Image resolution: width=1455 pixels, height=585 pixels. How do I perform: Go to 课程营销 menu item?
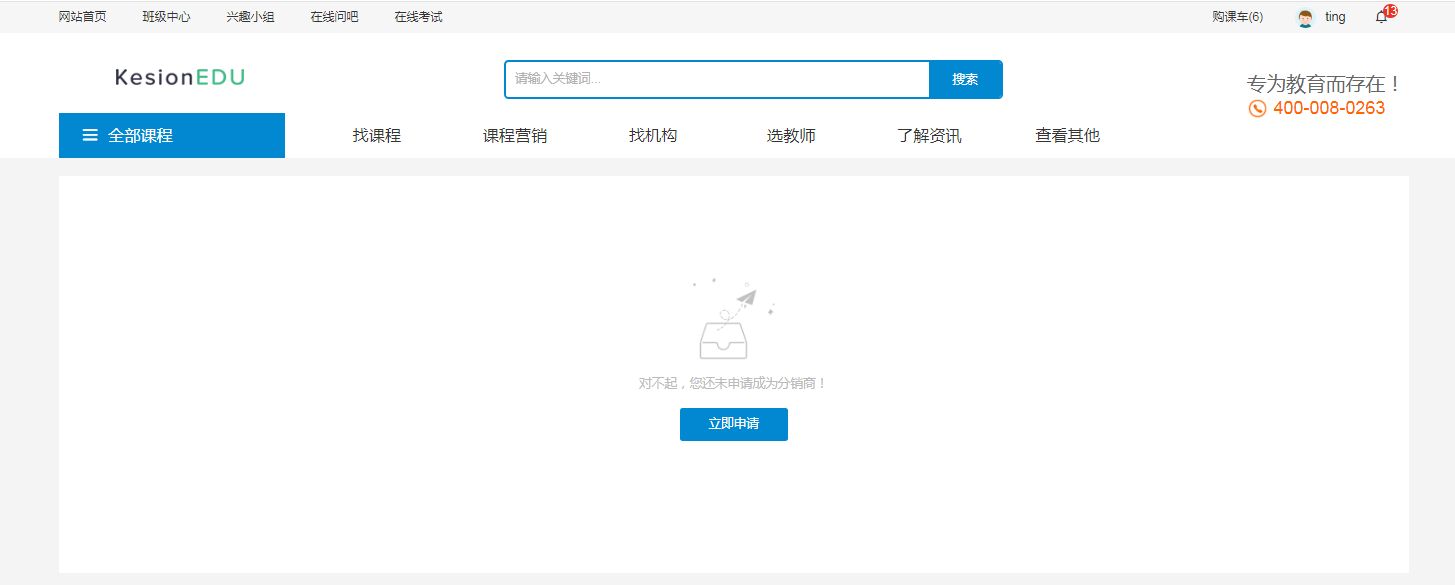pyautogui.click(x=515, y=136)
